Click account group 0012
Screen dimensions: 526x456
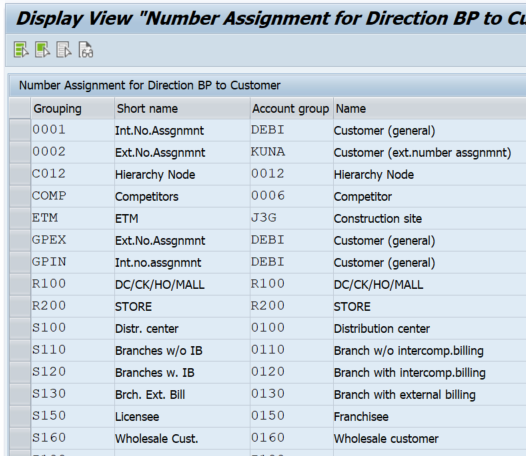(x=292, y=174)
